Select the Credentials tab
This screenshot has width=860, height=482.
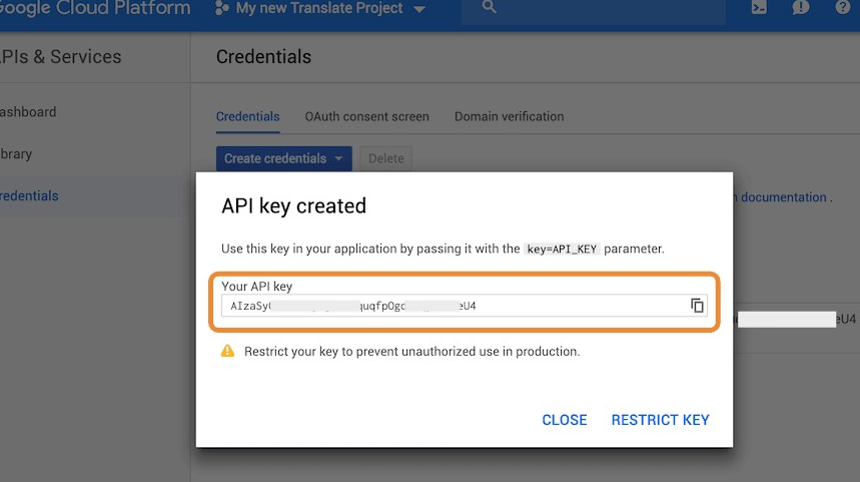pos(248,117)
